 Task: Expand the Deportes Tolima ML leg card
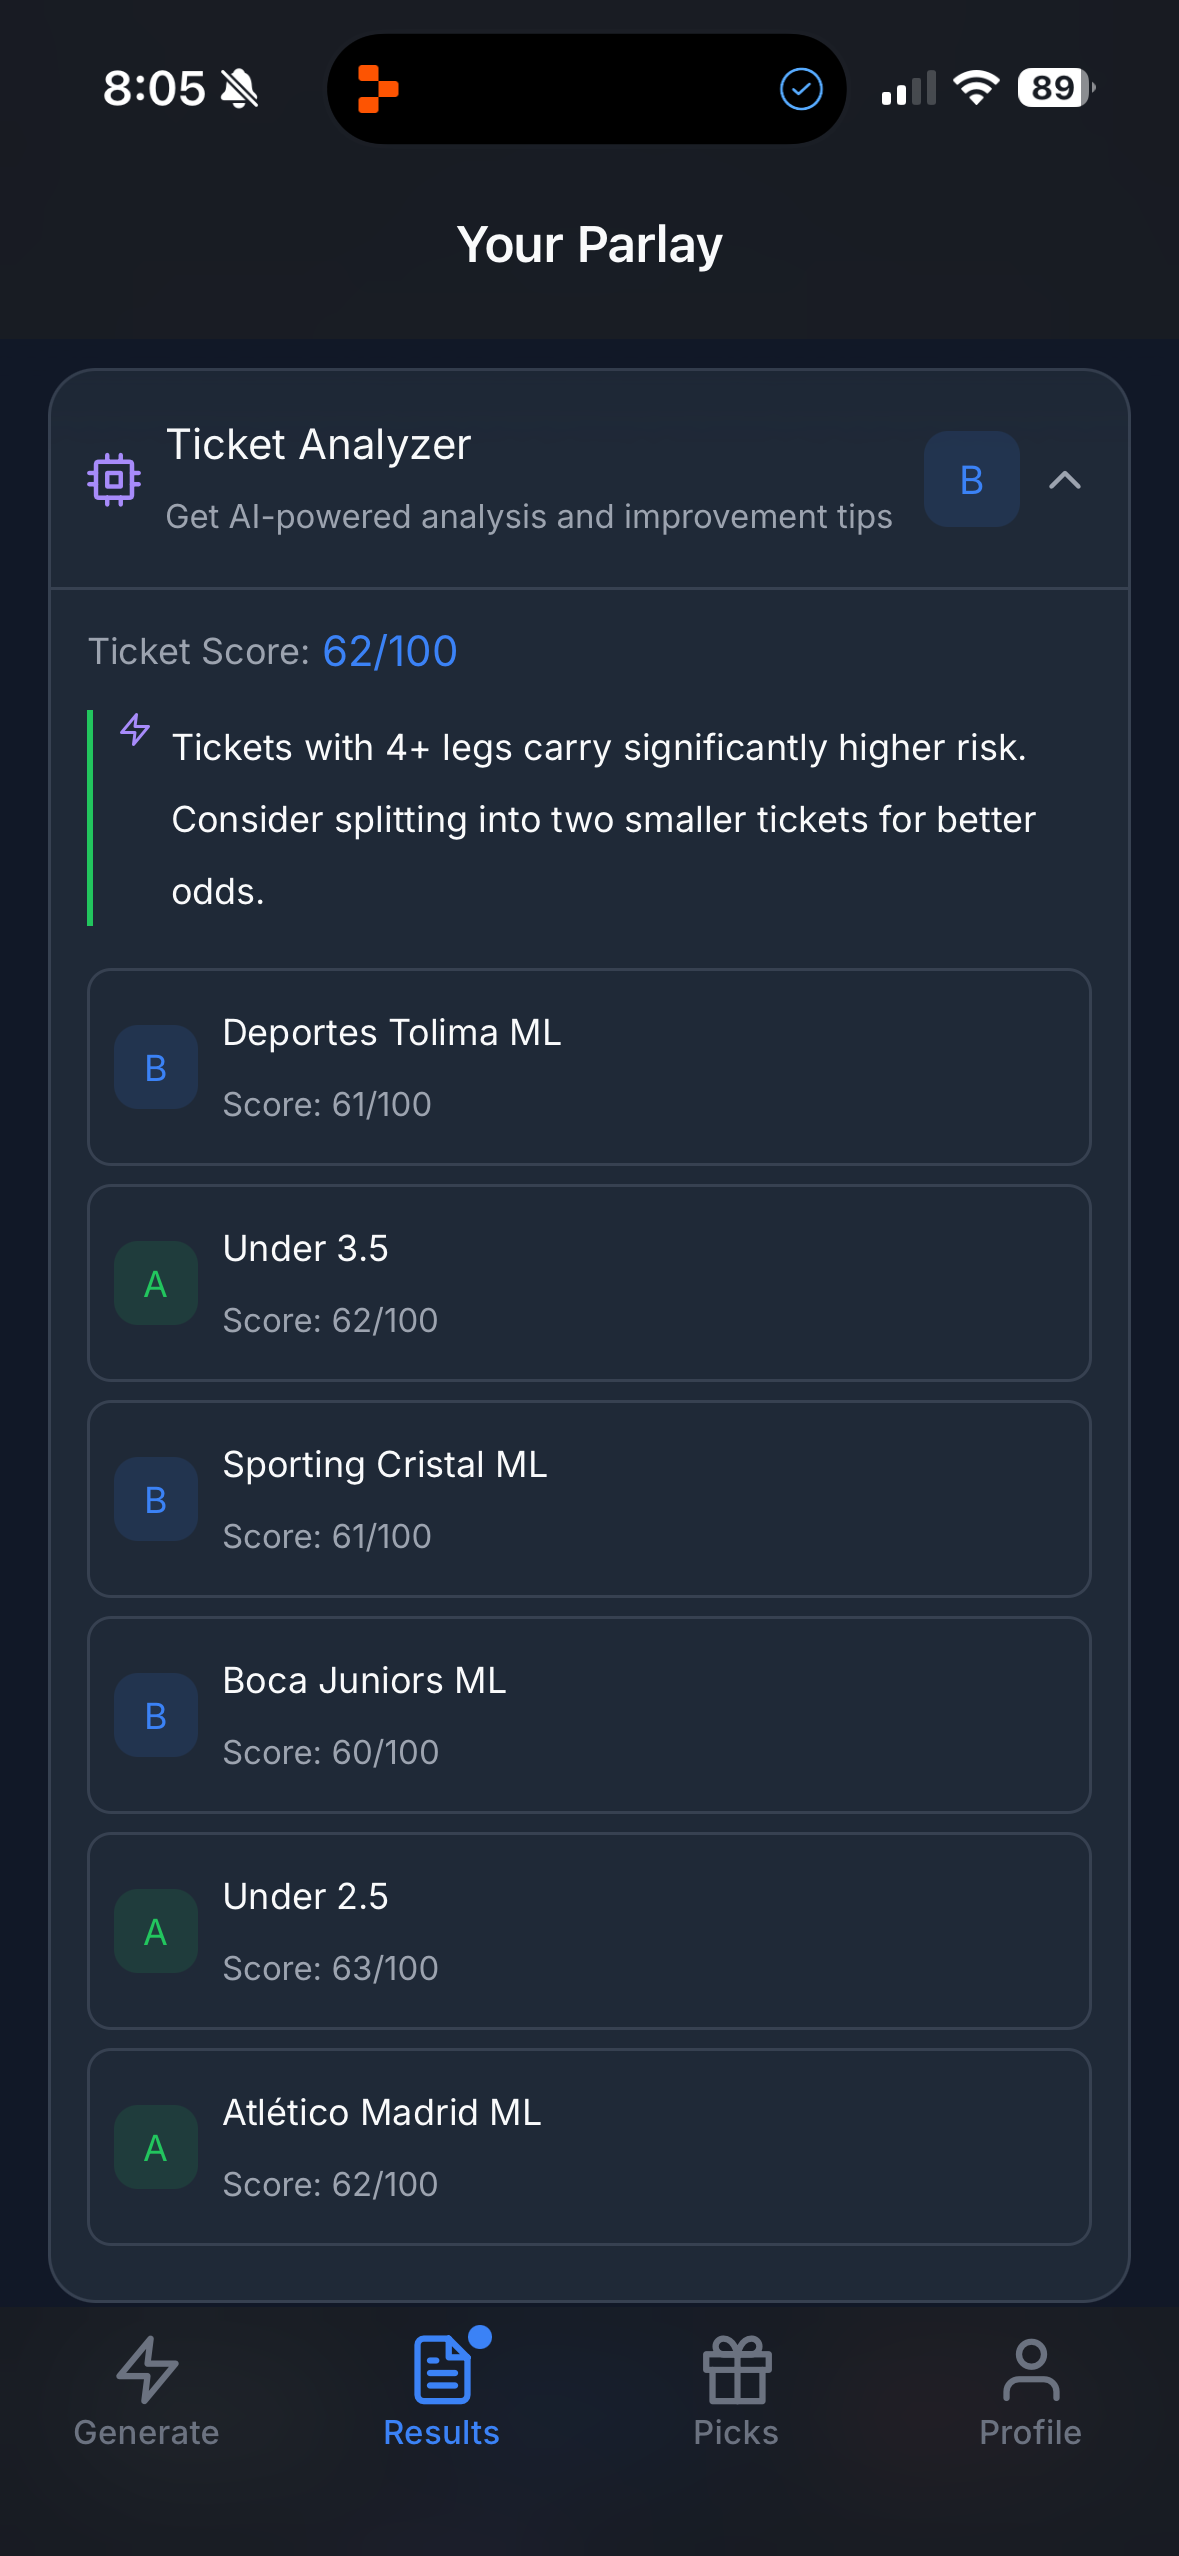pos(589,1066)
